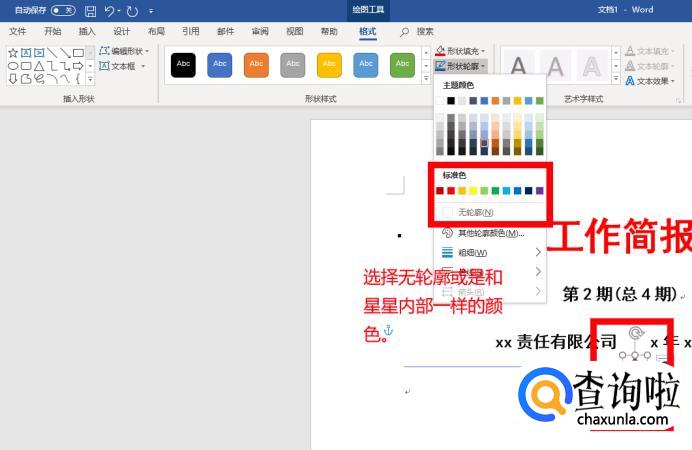
Task: Apply the black Abc shape style
Action: [183, 64]
